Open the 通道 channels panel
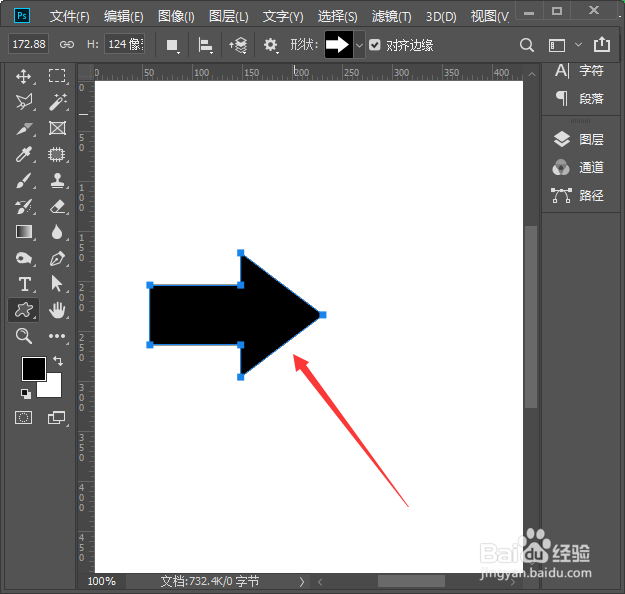The height and width of the screenshot is (594, 625). coord(578,167)
